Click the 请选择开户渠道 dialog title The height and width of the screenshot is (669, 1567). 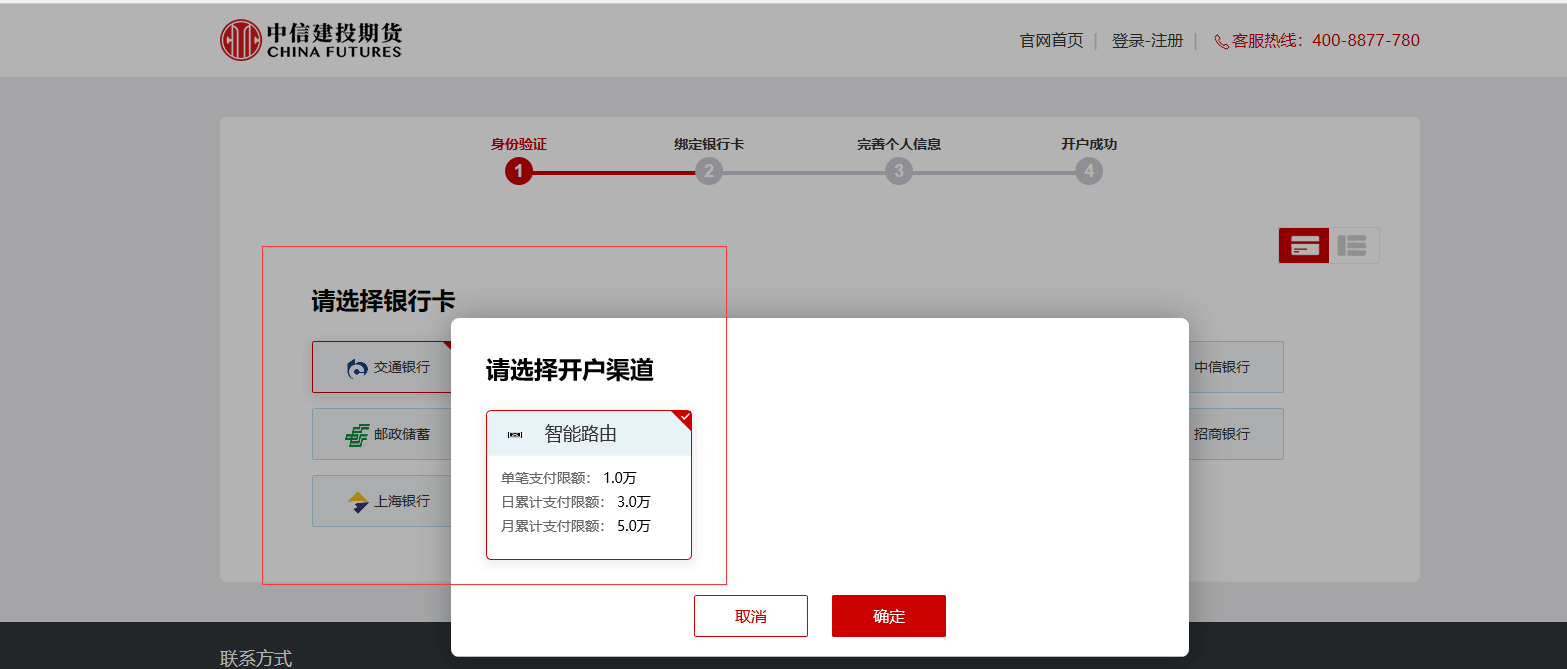click(570, 370)
